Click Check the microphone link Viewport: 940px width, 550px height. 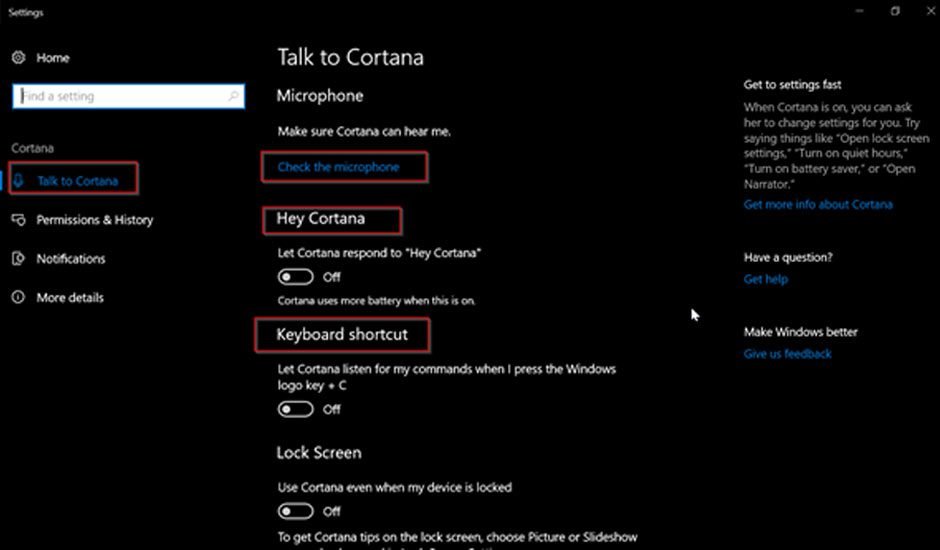click(x=338, y=167)
